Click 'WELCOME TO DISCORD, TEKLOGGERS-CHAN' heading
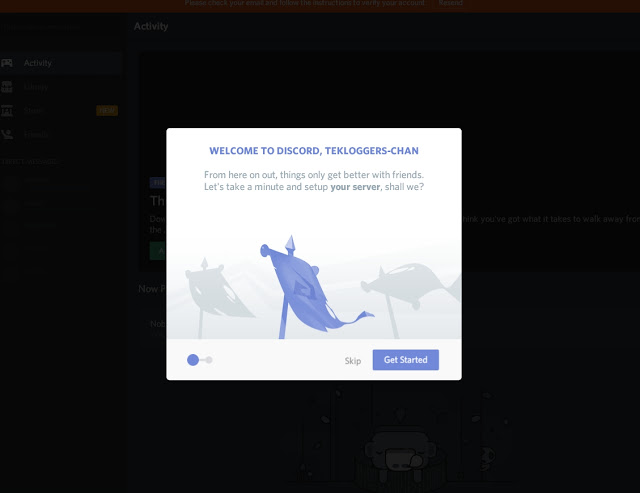 [x=314, y=151]
